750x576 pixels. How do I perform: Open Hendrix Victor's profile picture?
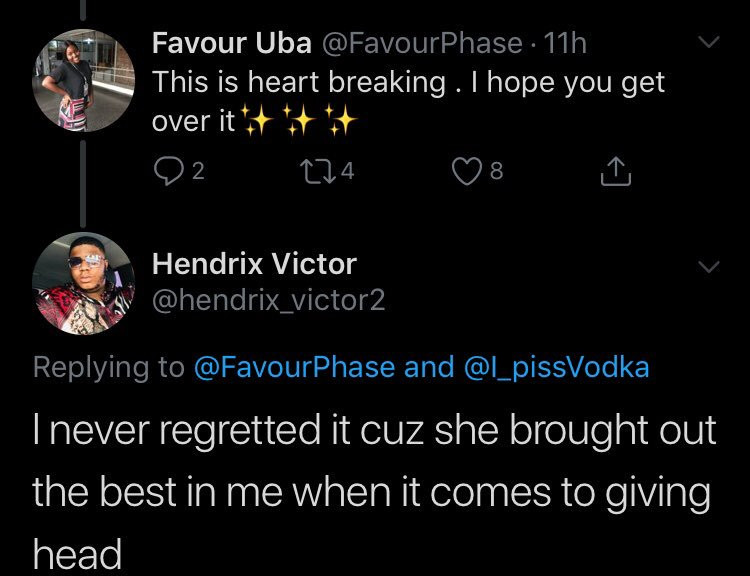click(x=83, y=283)
